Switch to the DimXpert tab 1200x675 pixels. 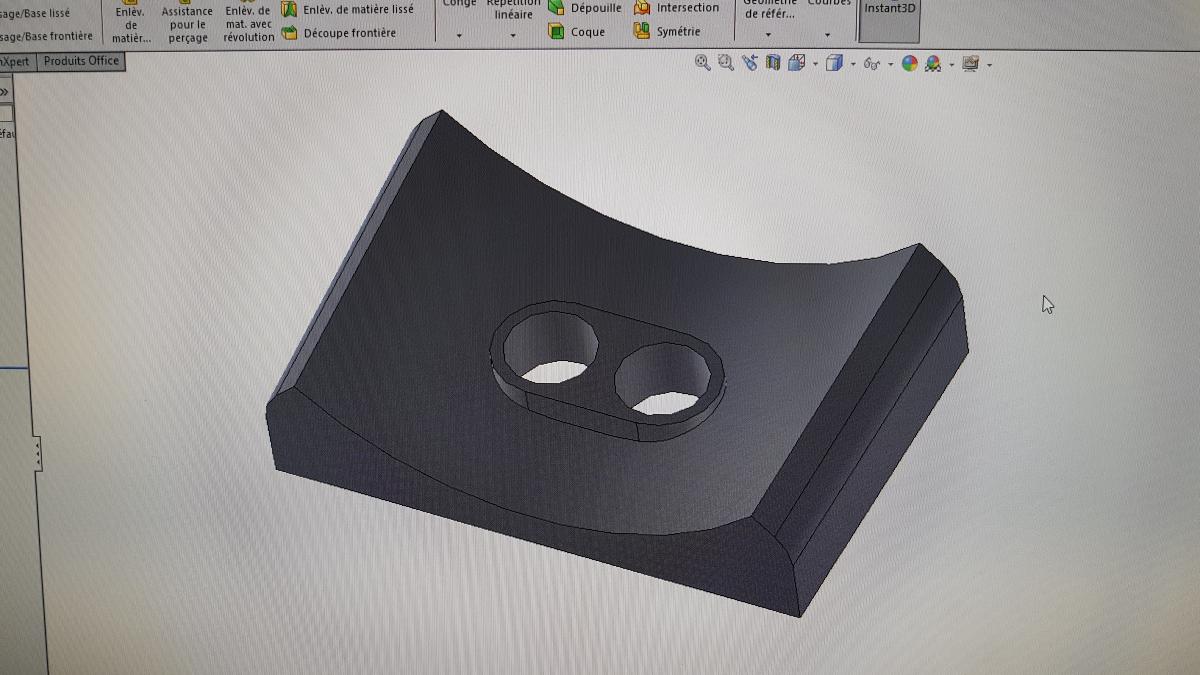pyautogui.click(x=17, y=62)
